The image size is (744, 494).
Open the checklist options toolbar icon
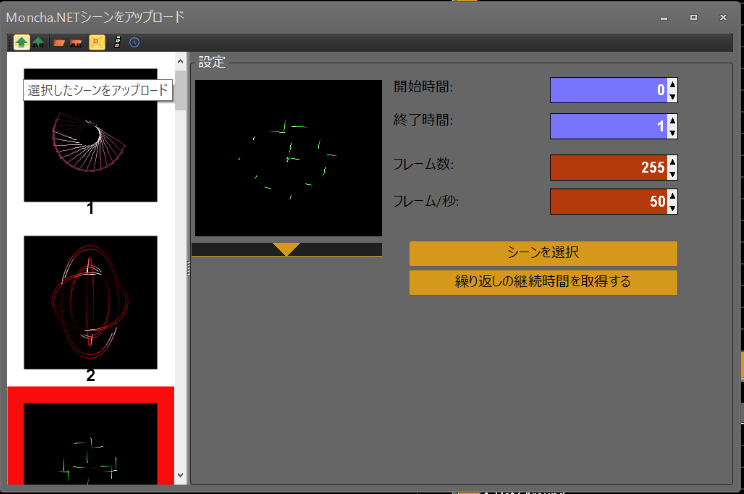click(x=117, y=42)
